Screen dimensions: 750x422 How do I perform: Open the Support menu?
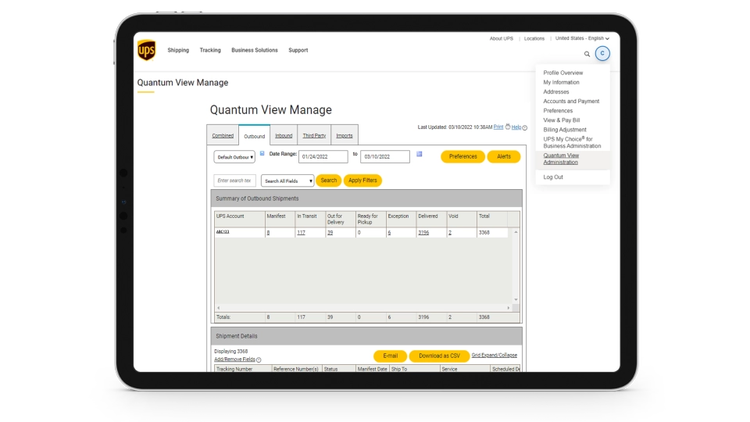click(x=298, y=50)
